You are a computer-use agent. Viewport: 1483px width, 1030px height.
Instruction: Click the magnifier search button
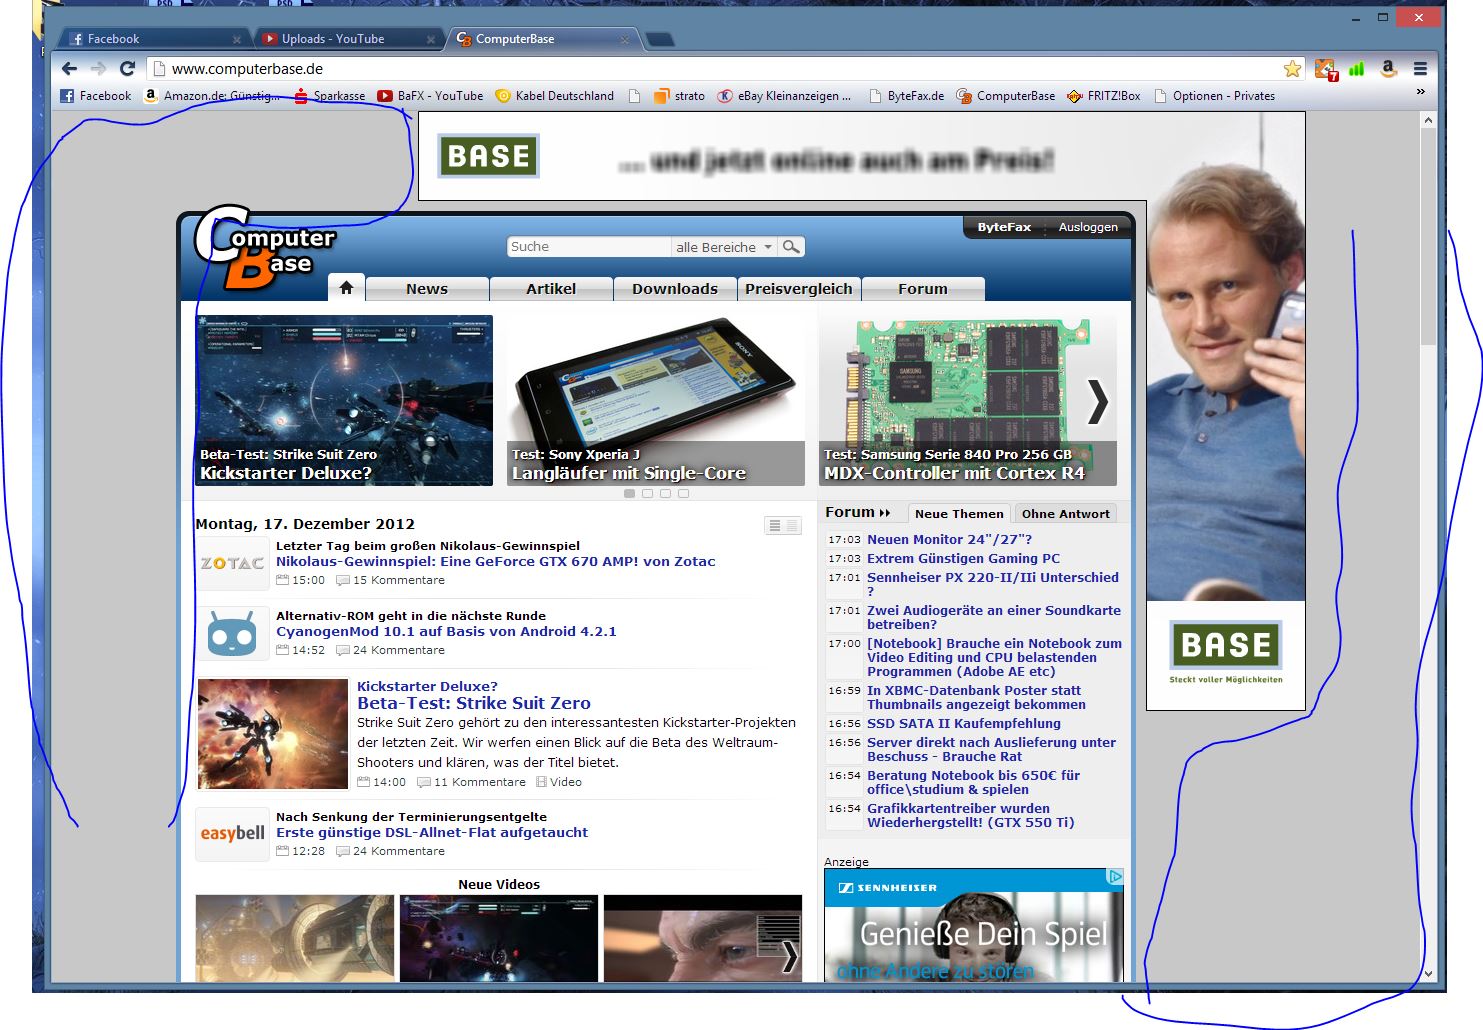coord(791,247)
